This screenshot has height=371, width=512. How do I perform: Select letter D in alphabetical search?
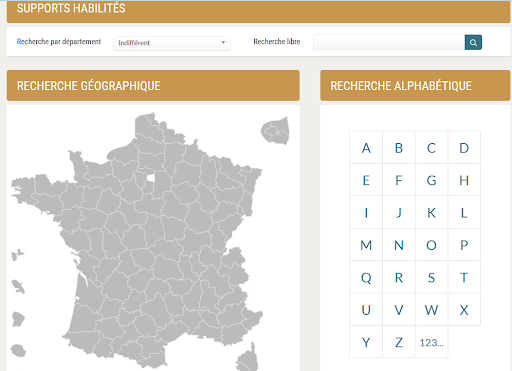click(464, 147)
